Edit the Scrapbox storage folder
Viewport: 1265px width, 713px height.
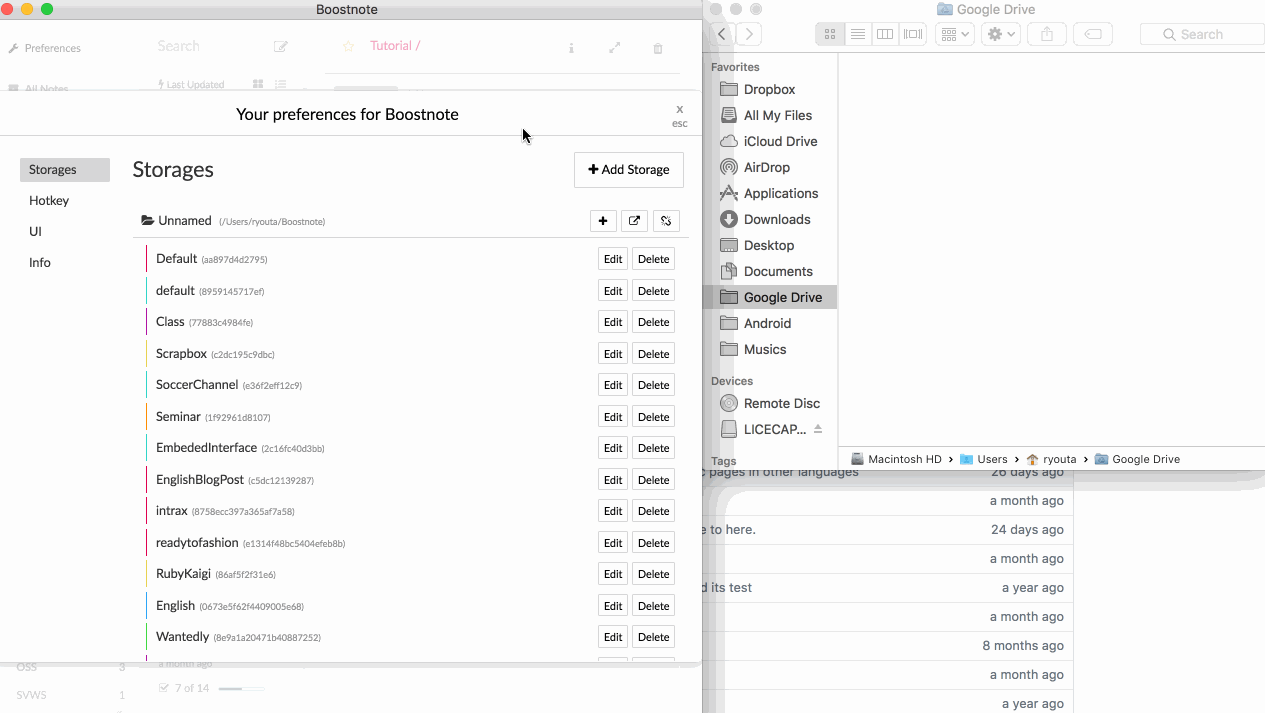[x=612, y=353]
